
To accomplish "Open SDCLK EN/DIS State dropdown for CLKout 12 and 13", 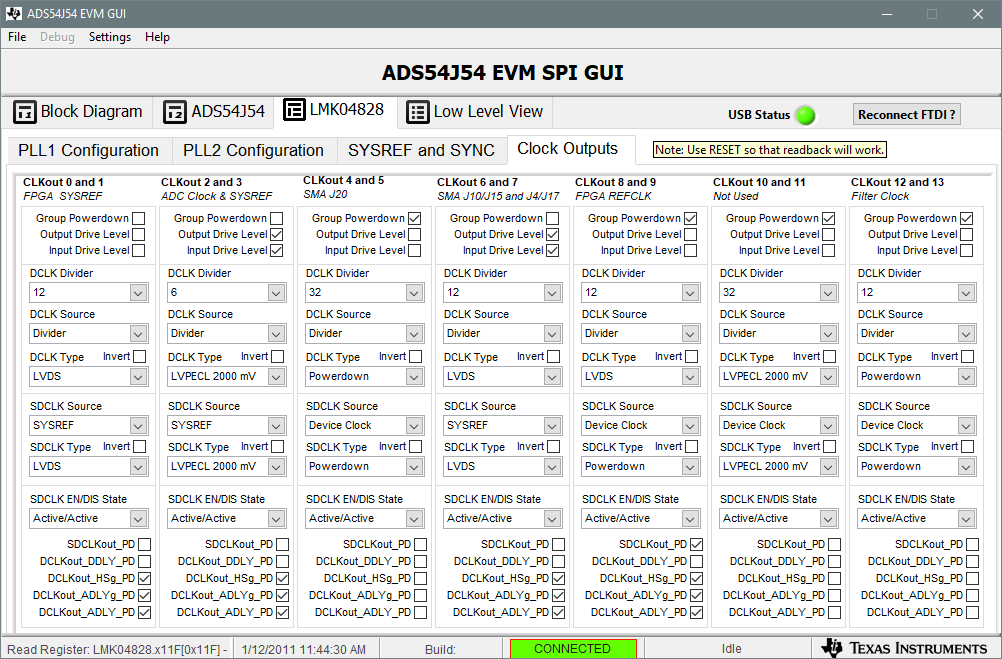I will pos(917,518).
